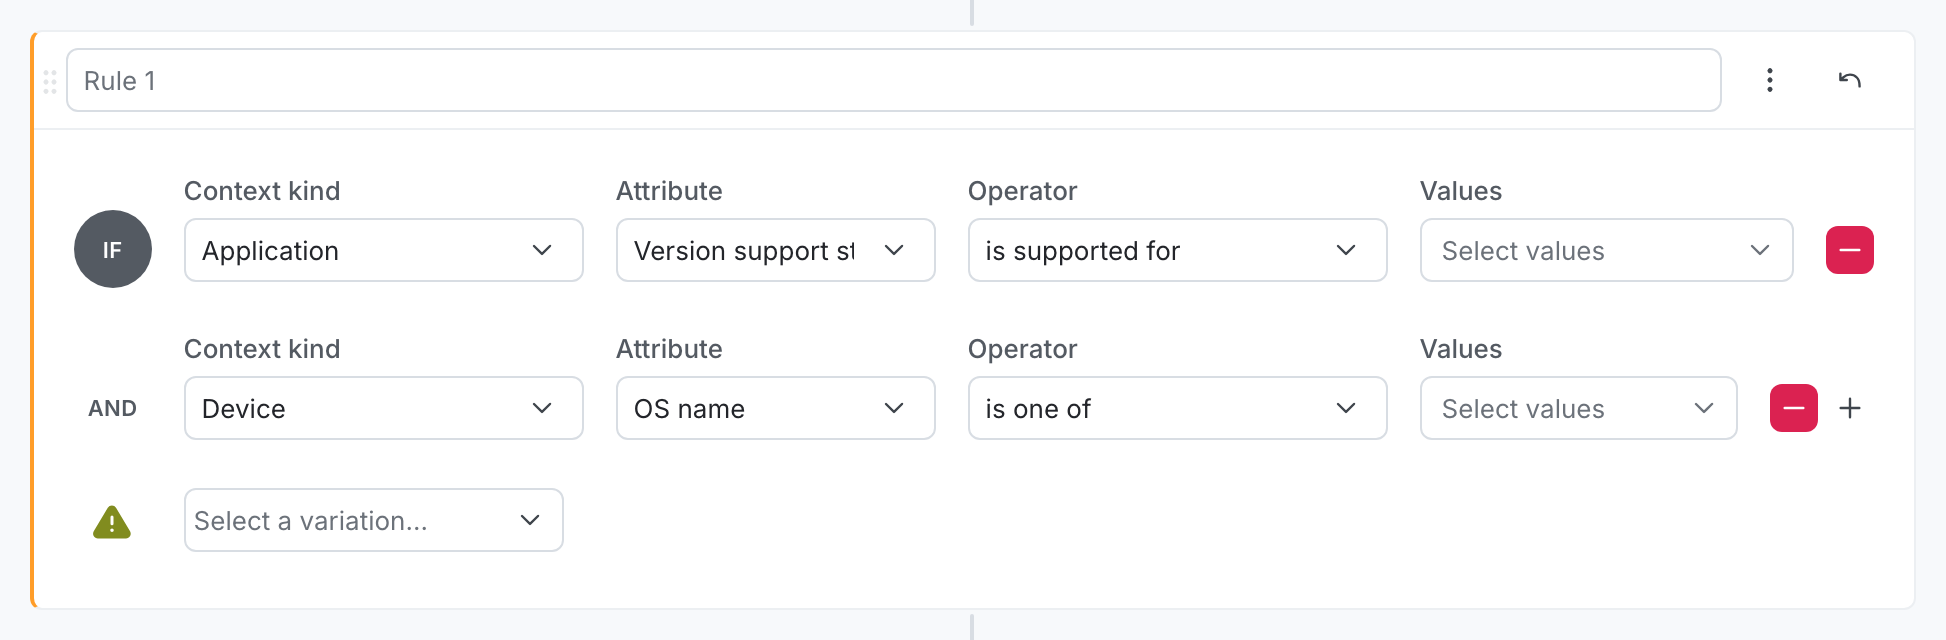Viewport: 1946px width, 640px height.
Task: Click the Rule 1 name input field
Action: tap(893, 80)
